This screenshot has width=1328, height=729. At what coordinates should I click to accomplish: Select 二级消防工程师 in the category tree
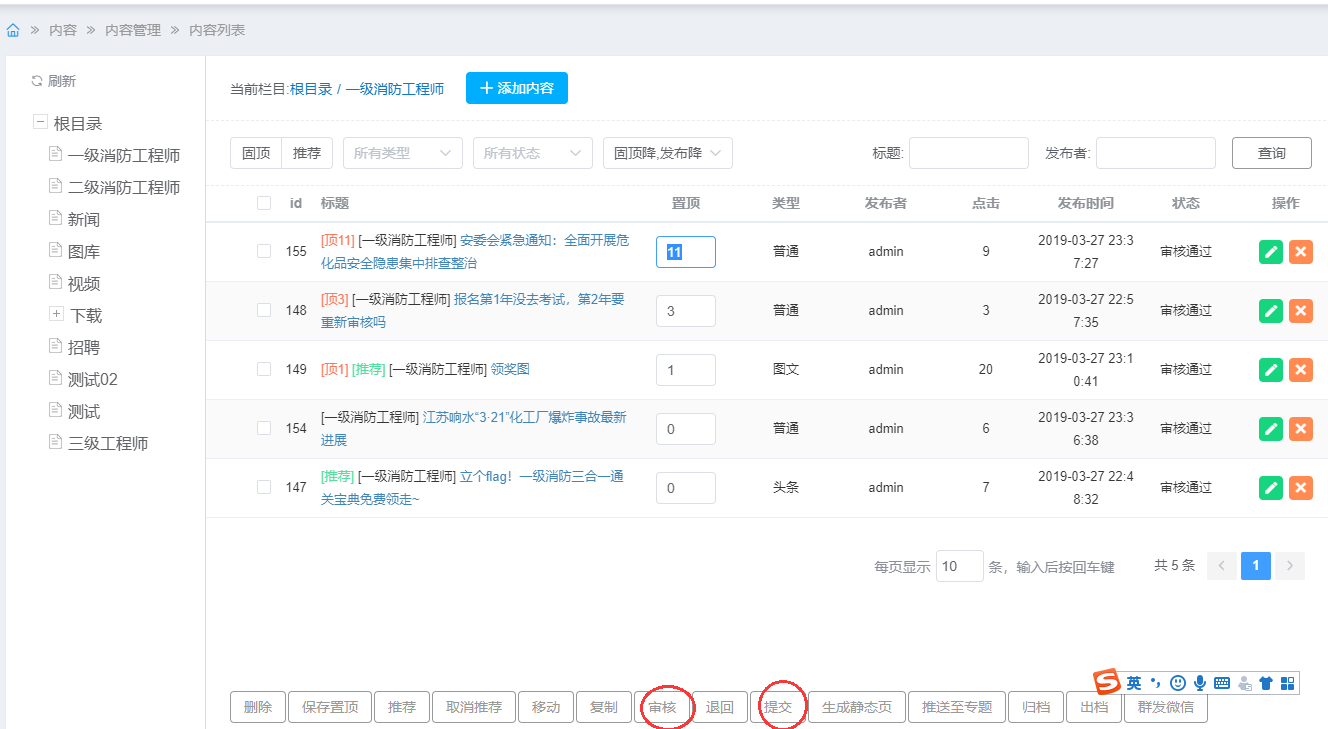[123, 187]
